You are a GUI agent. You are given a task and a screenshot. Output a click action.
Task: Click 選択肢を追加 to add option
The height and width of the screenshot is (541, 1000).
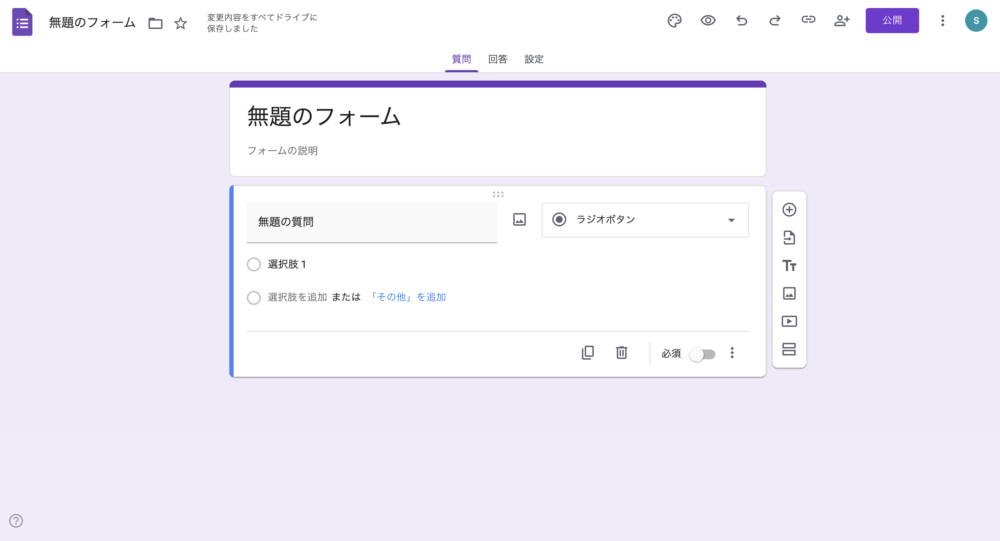pyautogui.click(x=297, y=297)
